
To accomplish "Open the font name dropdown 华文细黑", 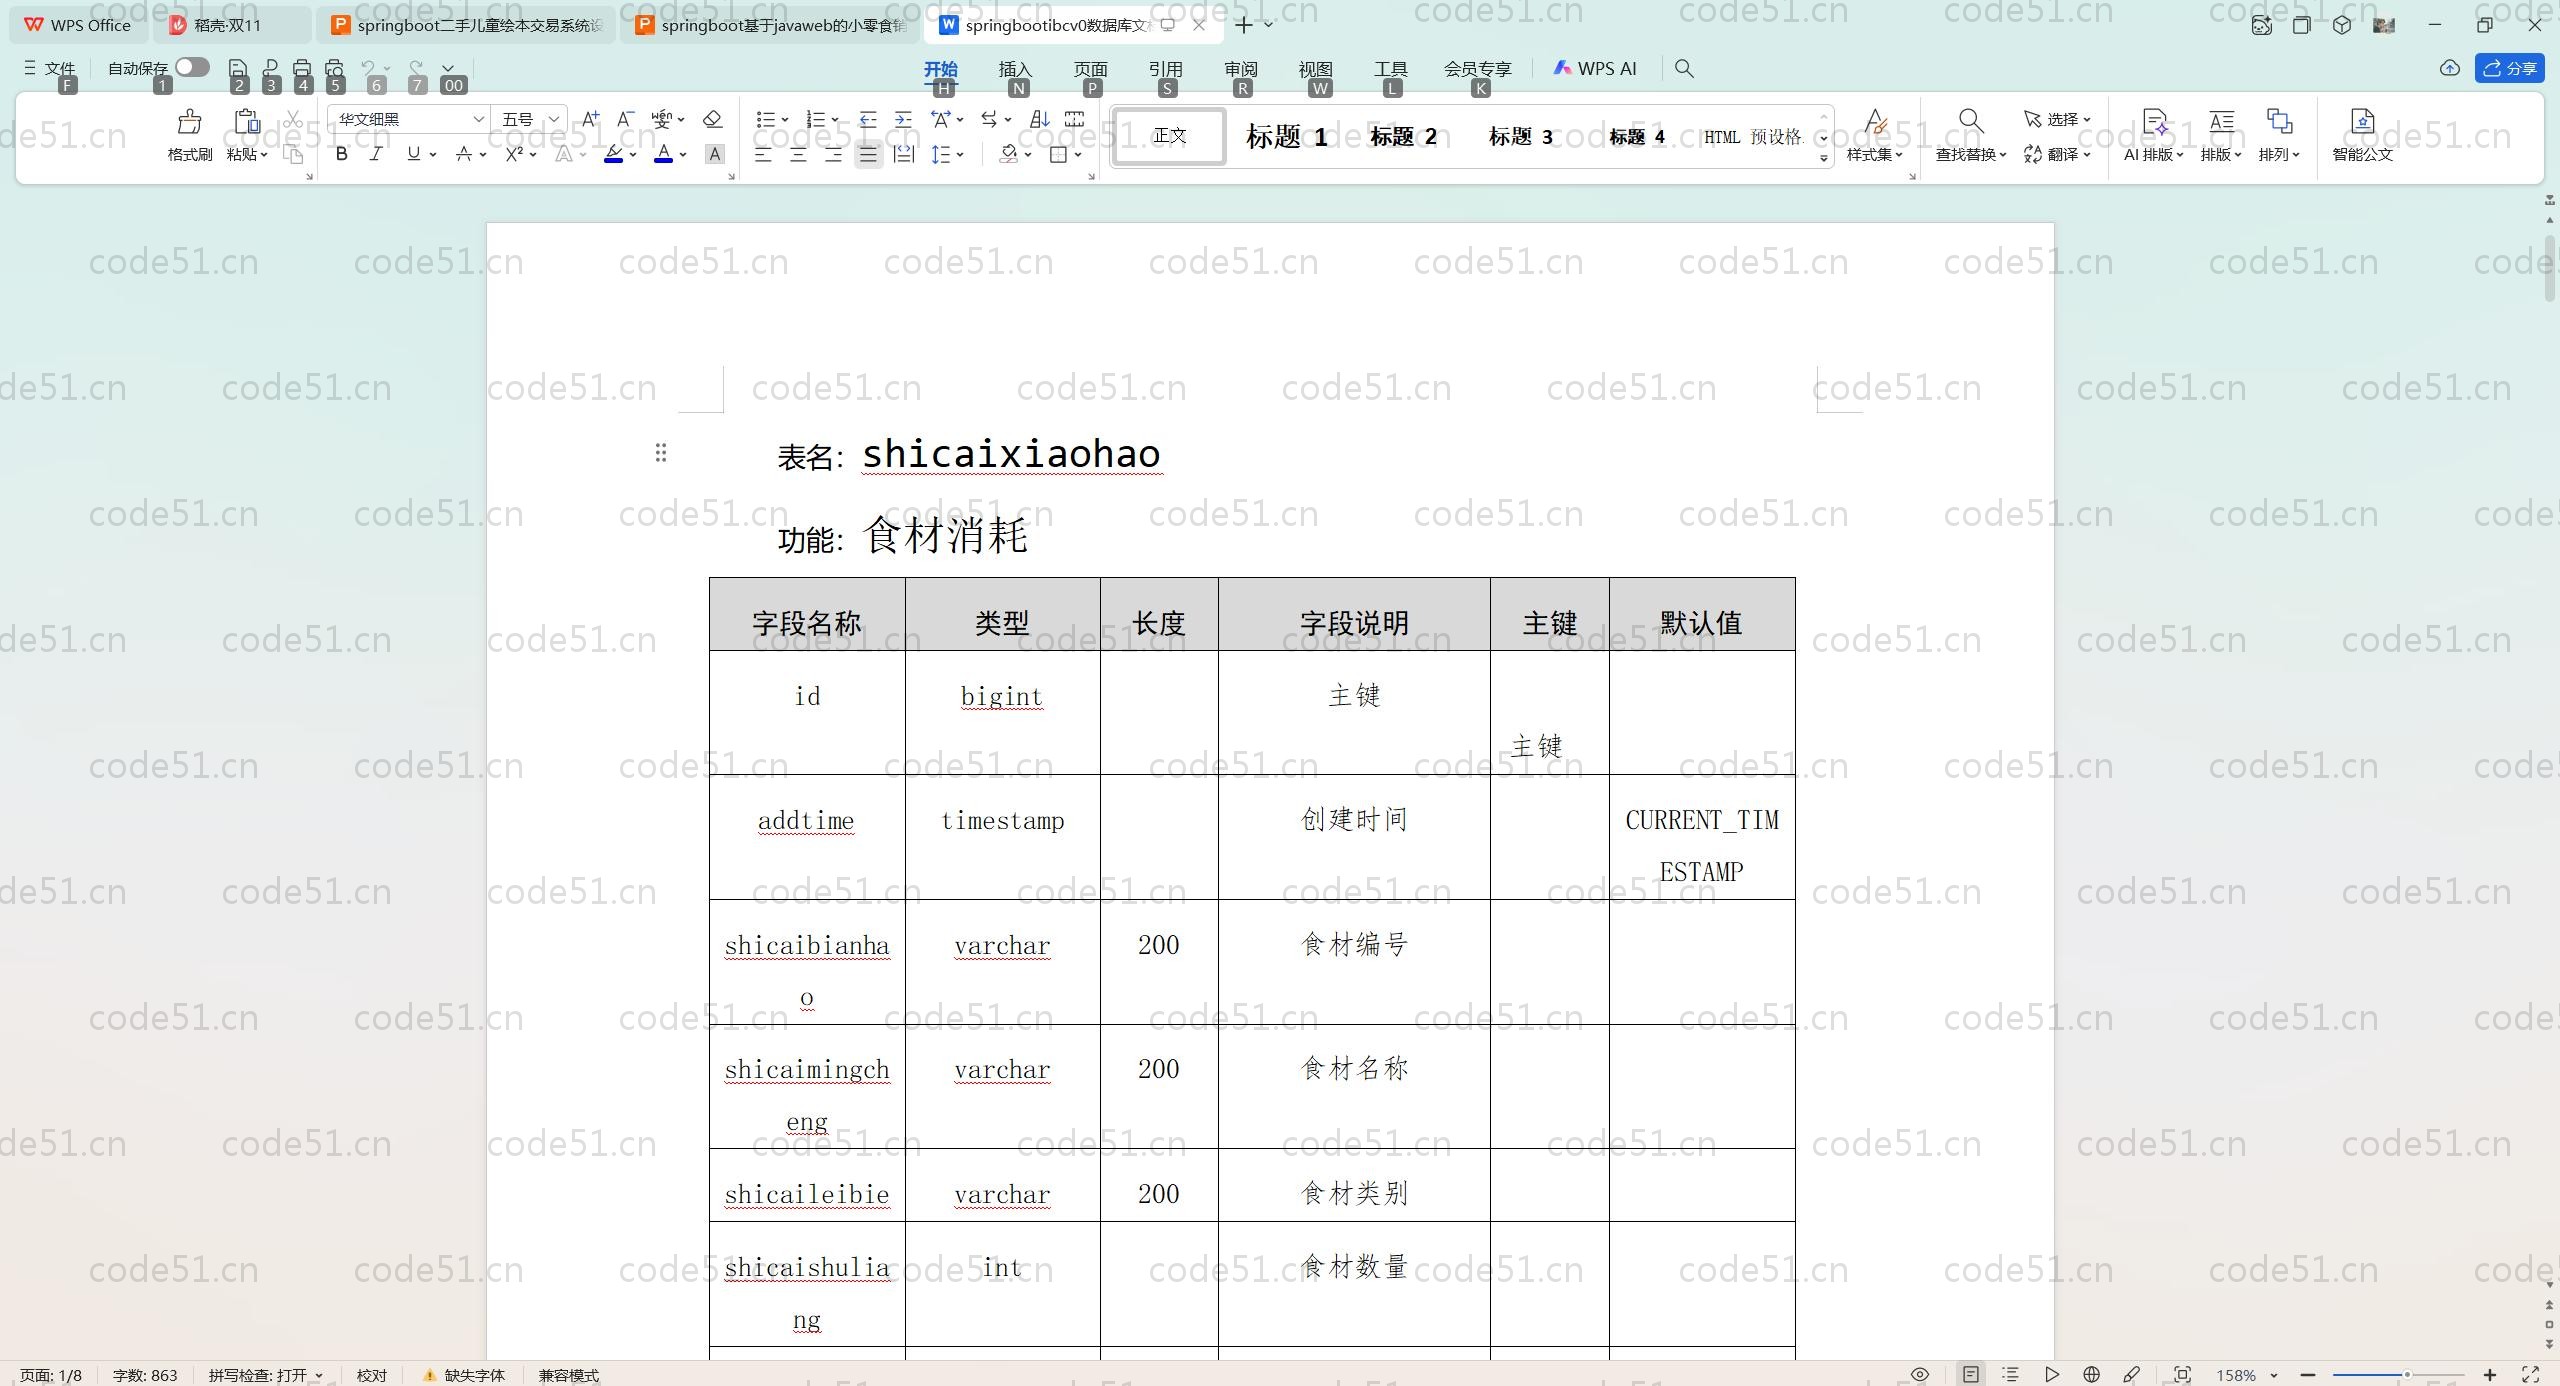I will pos(478,119).
